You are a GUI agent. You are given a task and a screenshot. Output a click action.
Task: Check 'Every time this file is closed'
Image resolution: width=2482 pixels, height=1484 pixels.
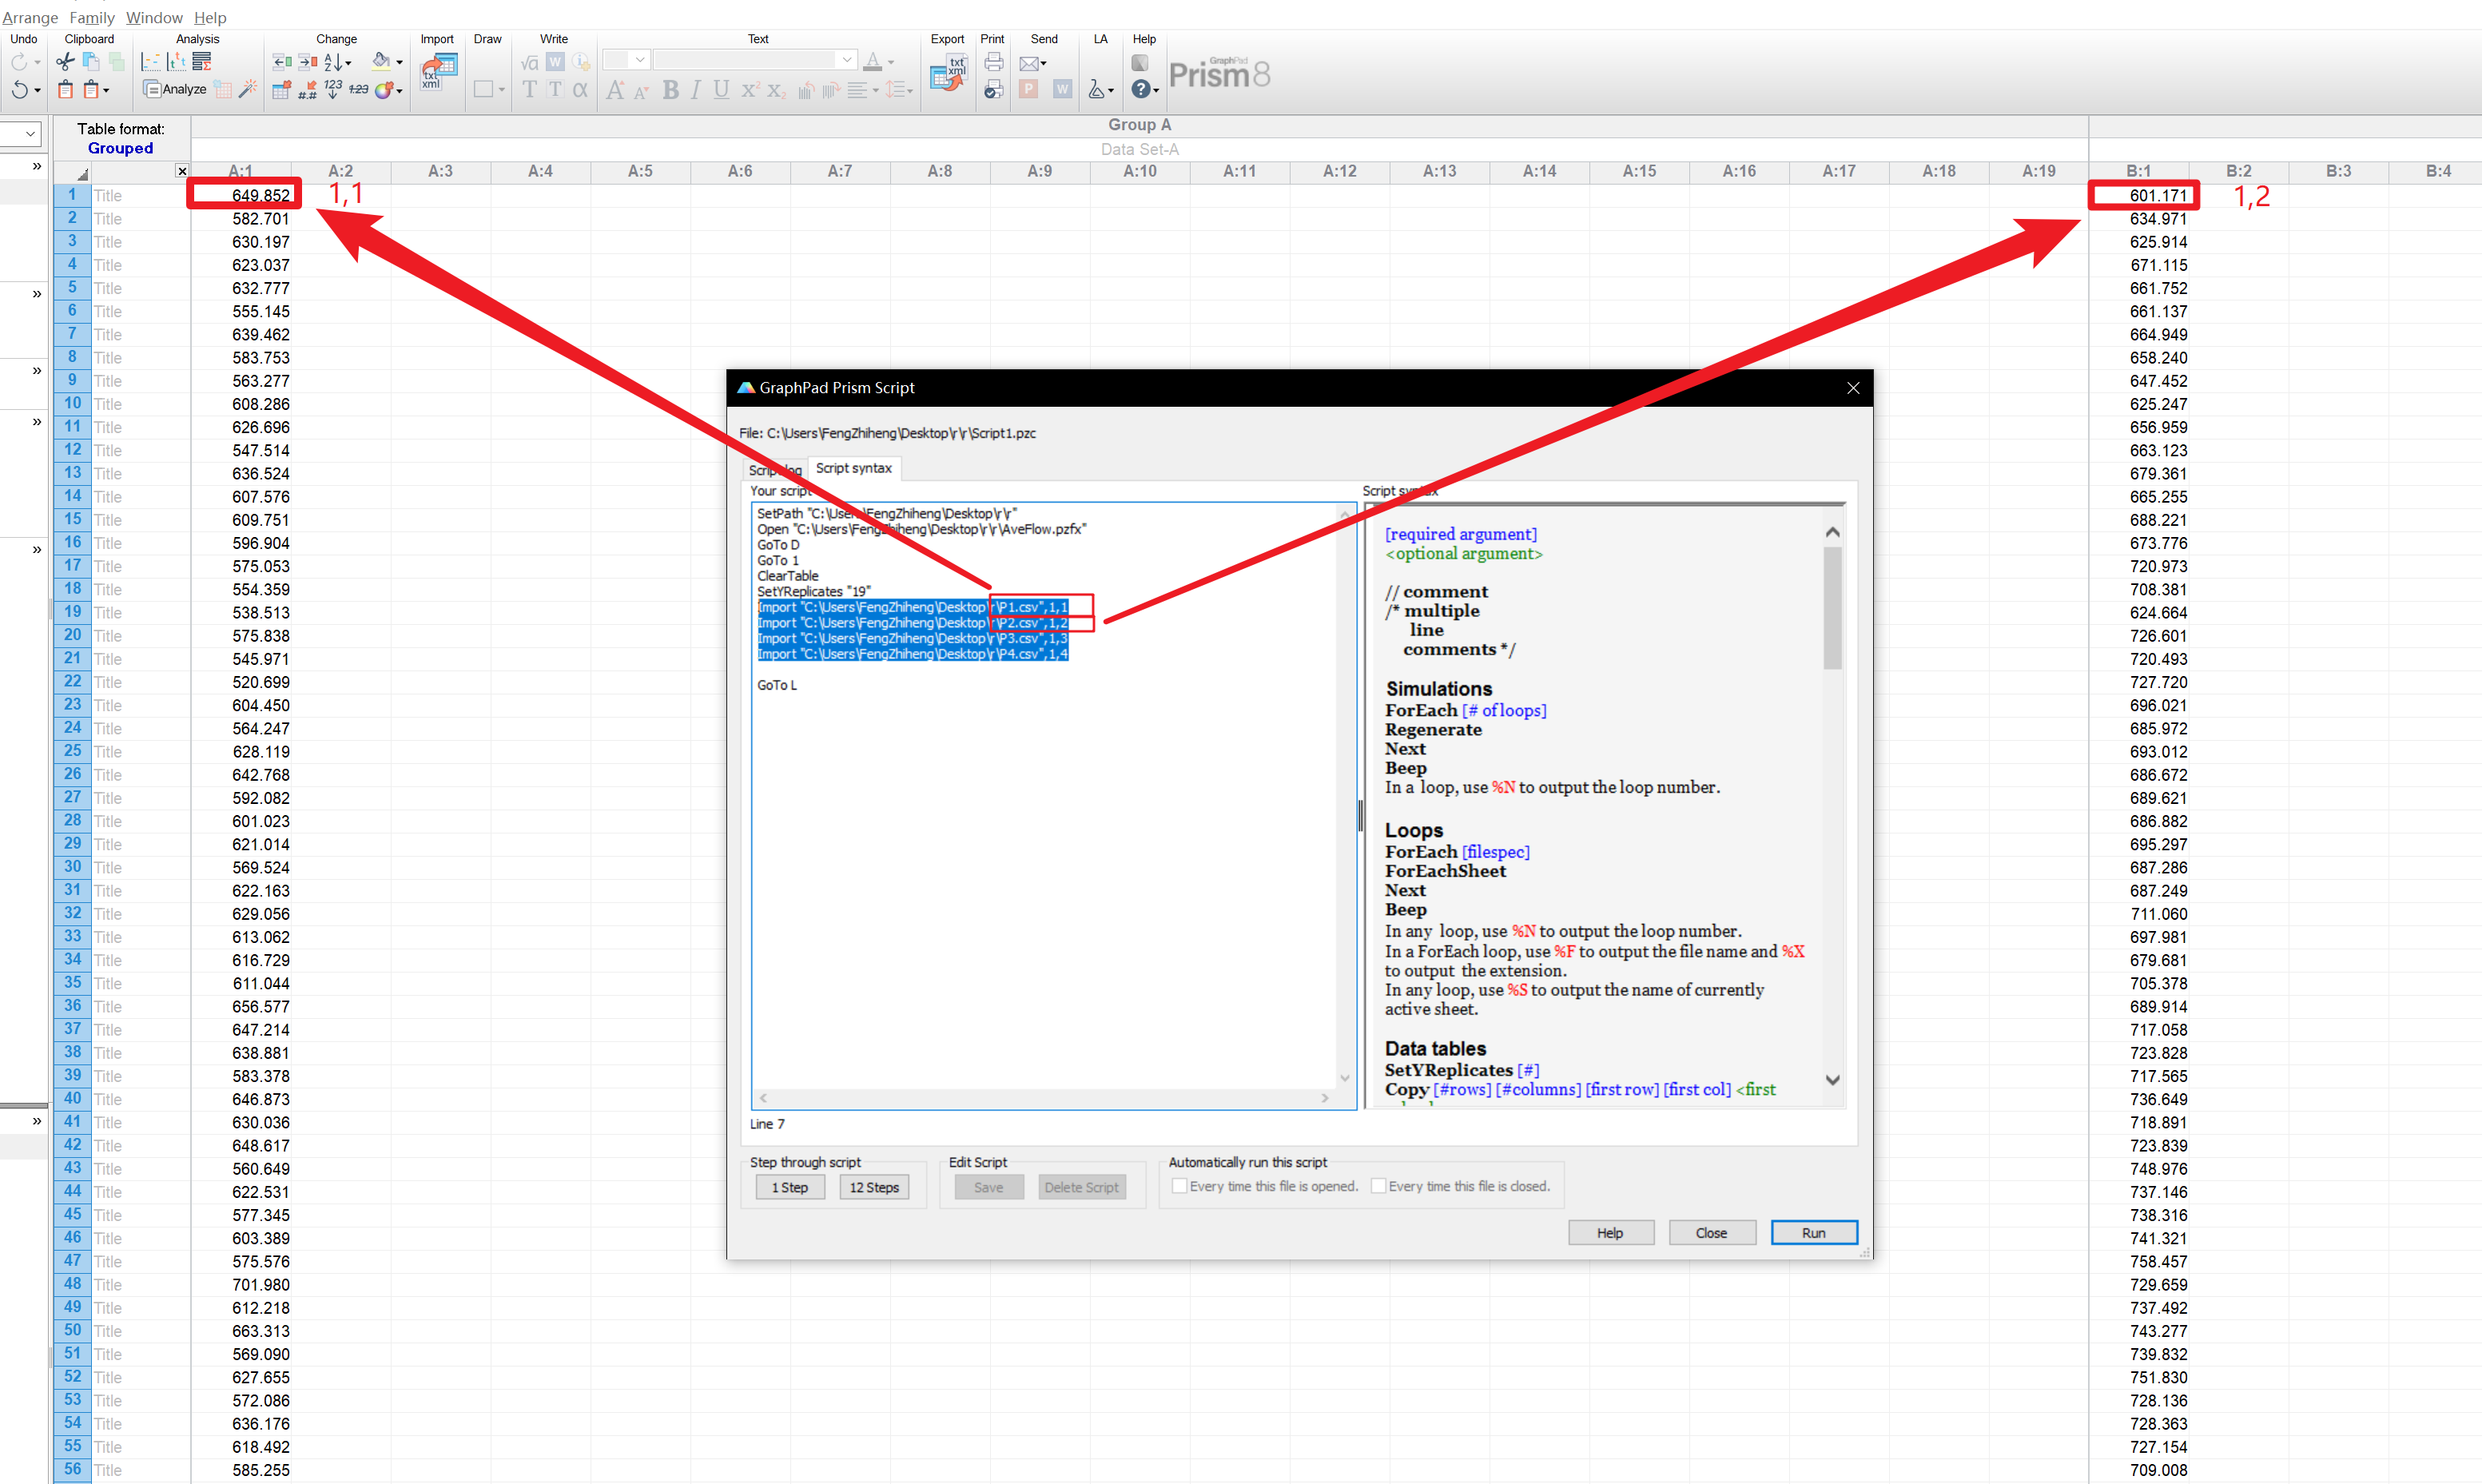[x=1378, y=1186]
